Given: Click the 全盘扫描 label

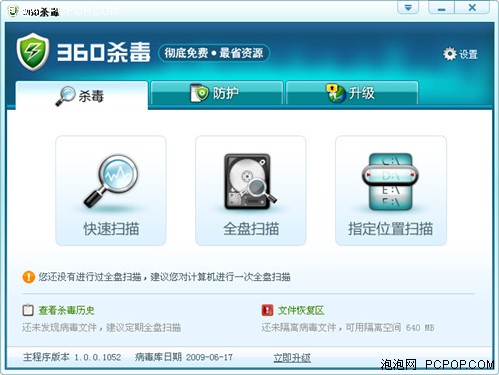Looking at the screenshot, I should tap(251, 229).
